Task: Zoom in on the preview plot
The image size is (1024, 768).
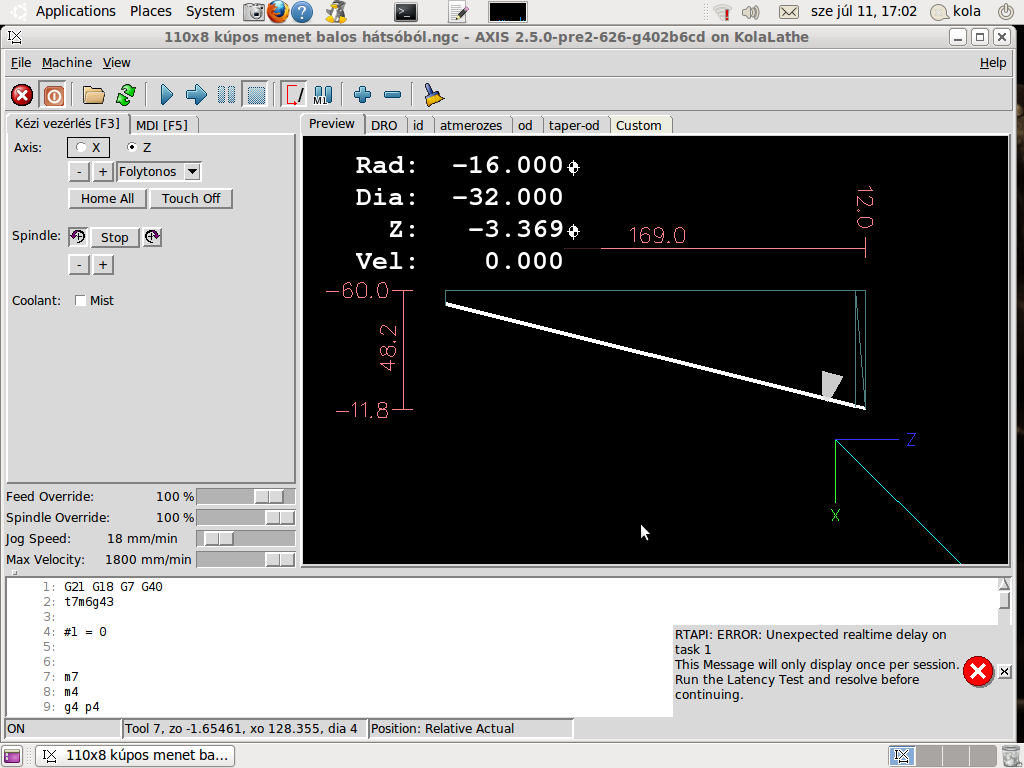Action: (362, 95)
